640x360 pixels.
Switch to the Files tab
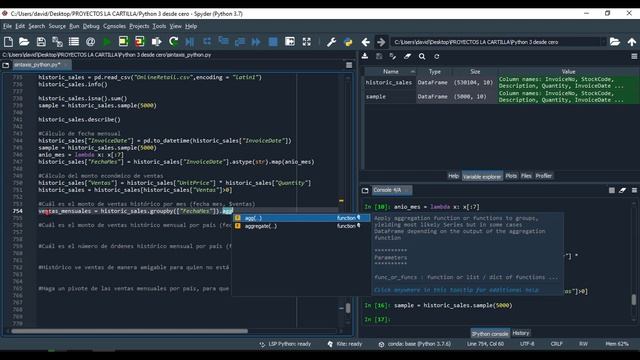pos(526,176)
